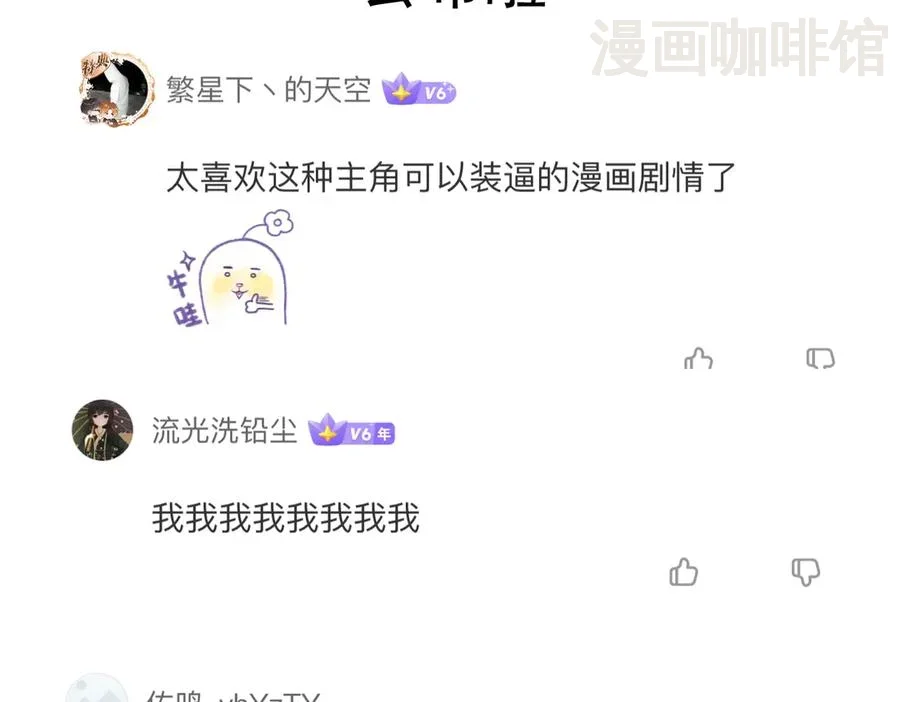Open the partially visible third commenter's username
Viewport: 900px width, 702px height.
(232, 696)
